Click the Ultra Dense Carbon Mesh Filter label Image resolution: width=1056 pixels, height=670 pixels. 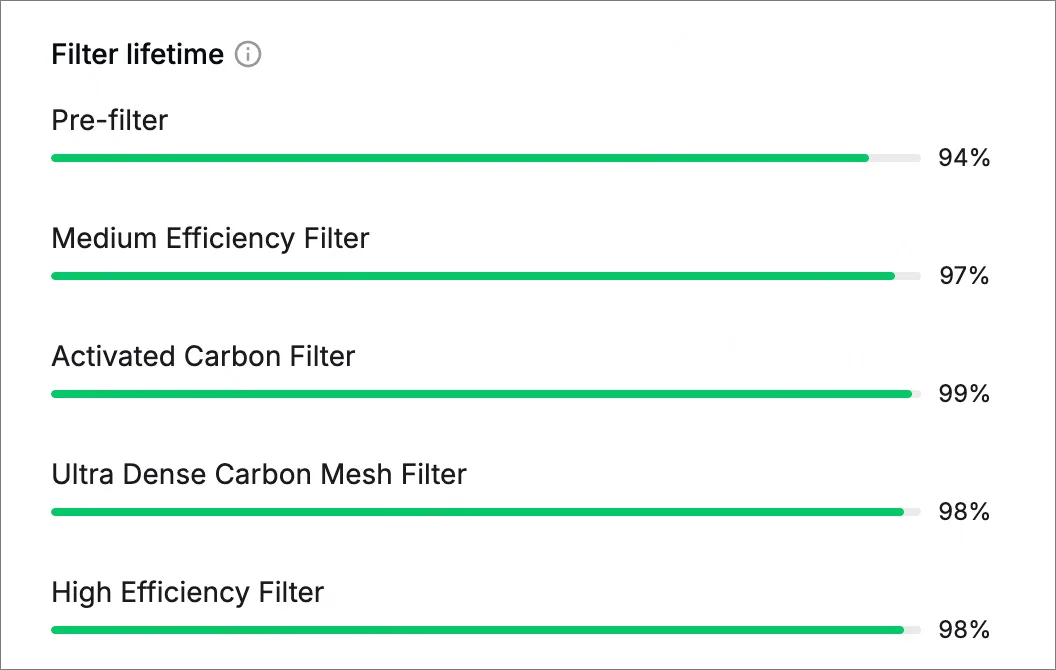pos(259,474)
